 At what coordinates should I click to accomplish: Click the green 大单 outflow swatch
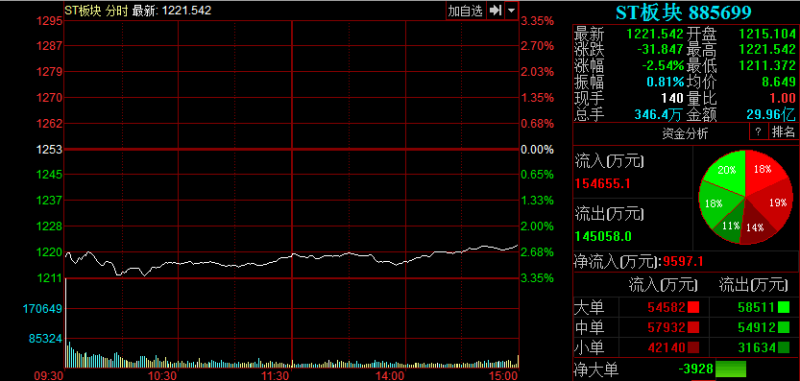point(783,308)
